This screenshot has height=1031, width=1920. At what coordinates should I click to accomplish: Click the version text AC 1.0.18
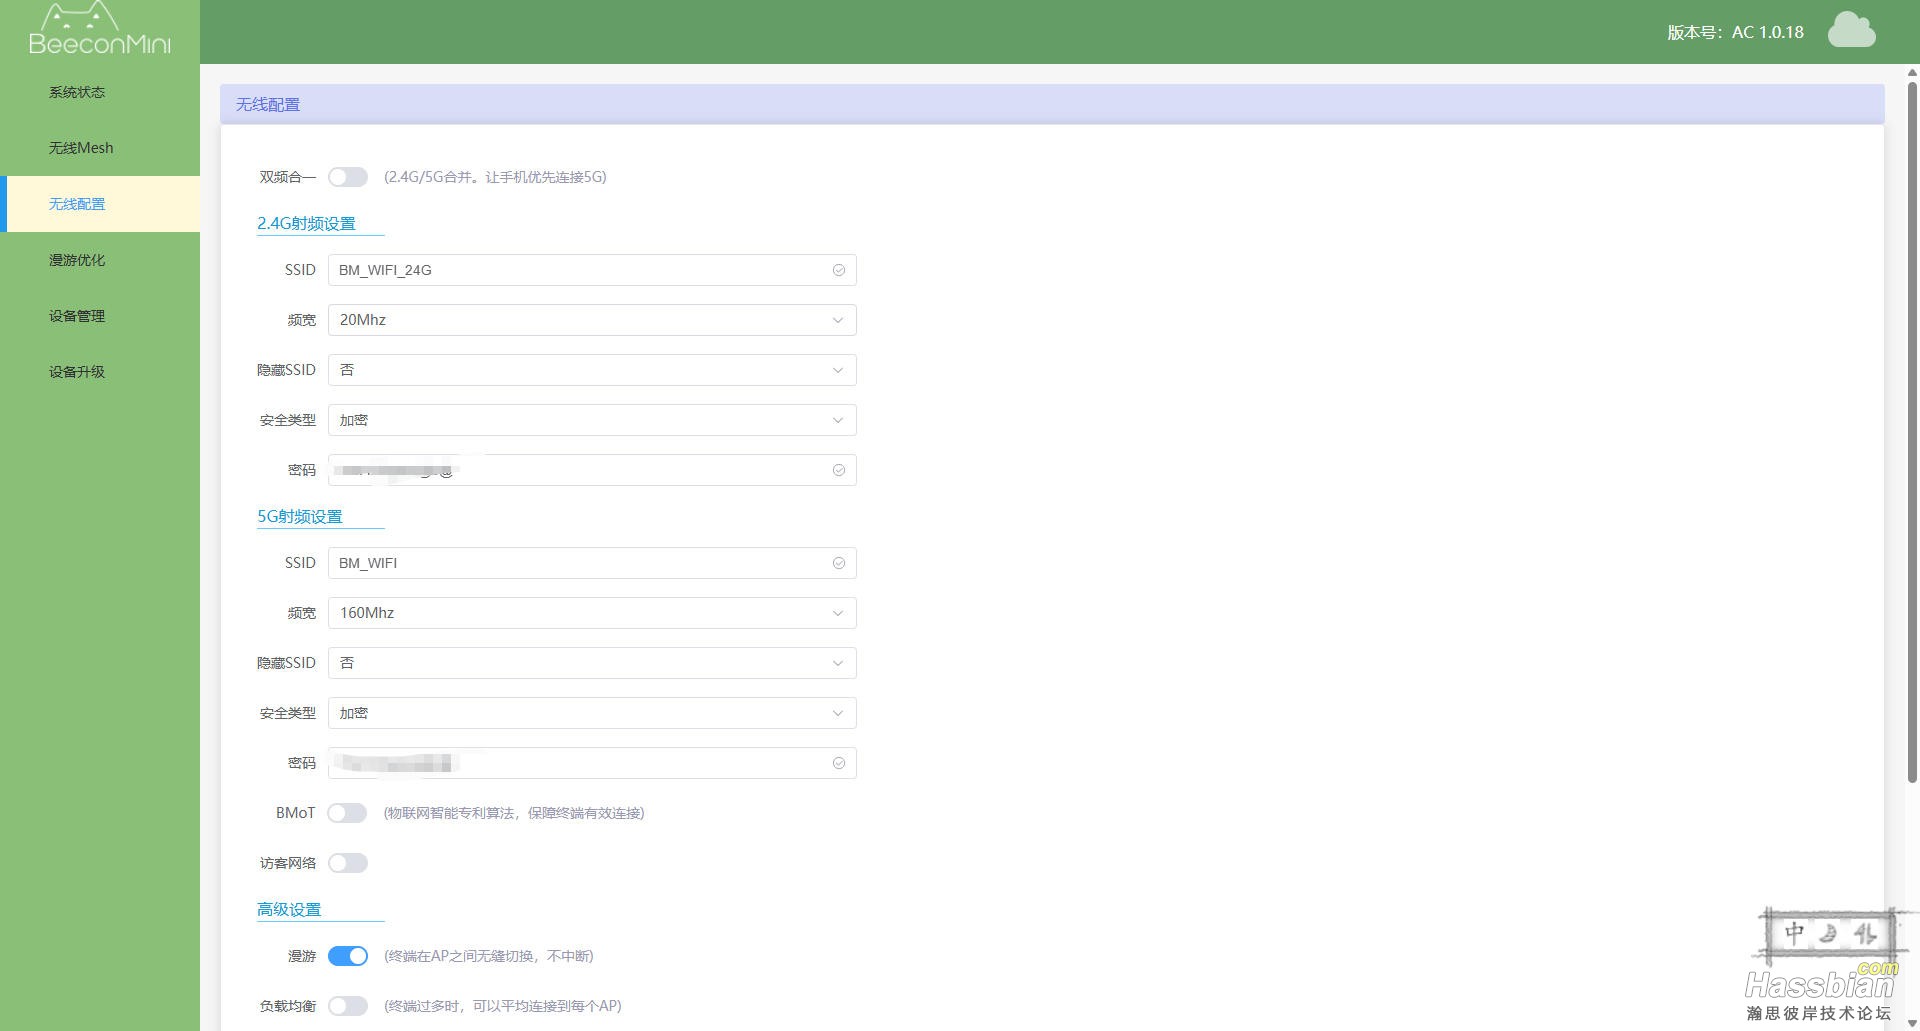[1768, 32]
